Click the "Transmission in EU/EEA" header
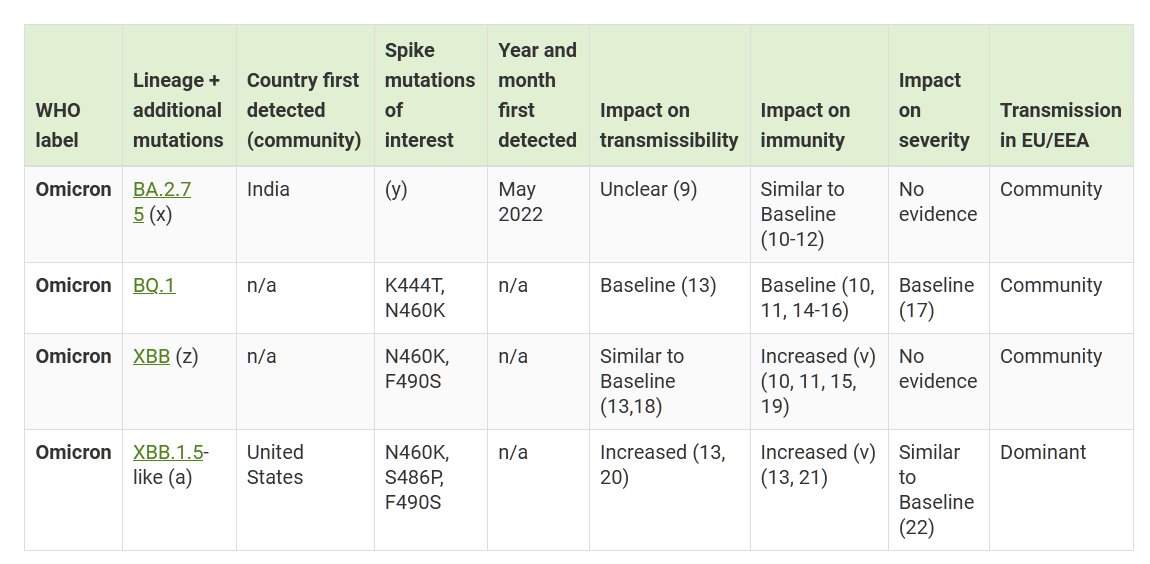 pyautogui.click(x=1060, y=125)
